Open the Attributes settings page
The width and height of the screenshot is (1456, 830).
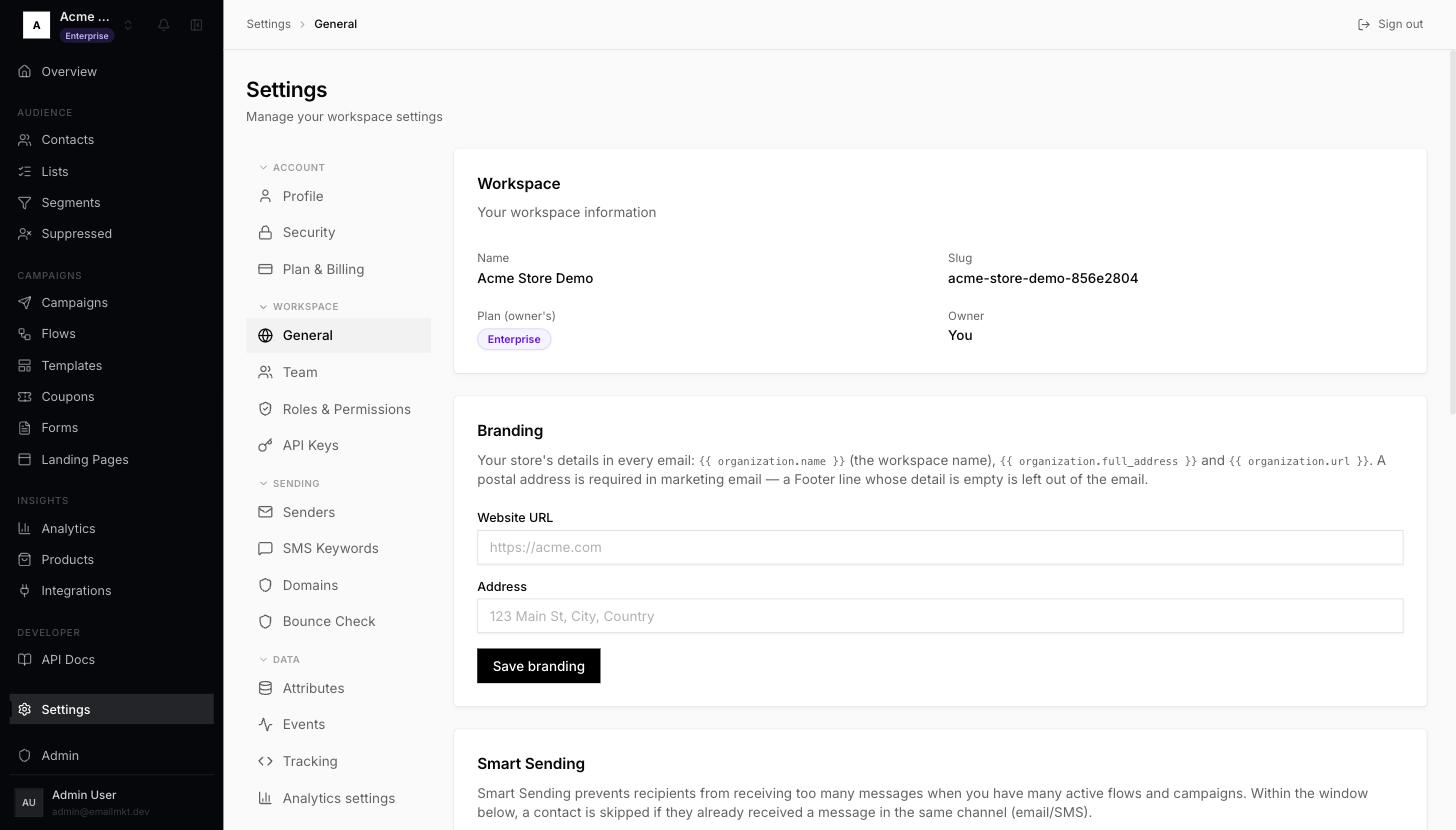[x=338, y=689]
